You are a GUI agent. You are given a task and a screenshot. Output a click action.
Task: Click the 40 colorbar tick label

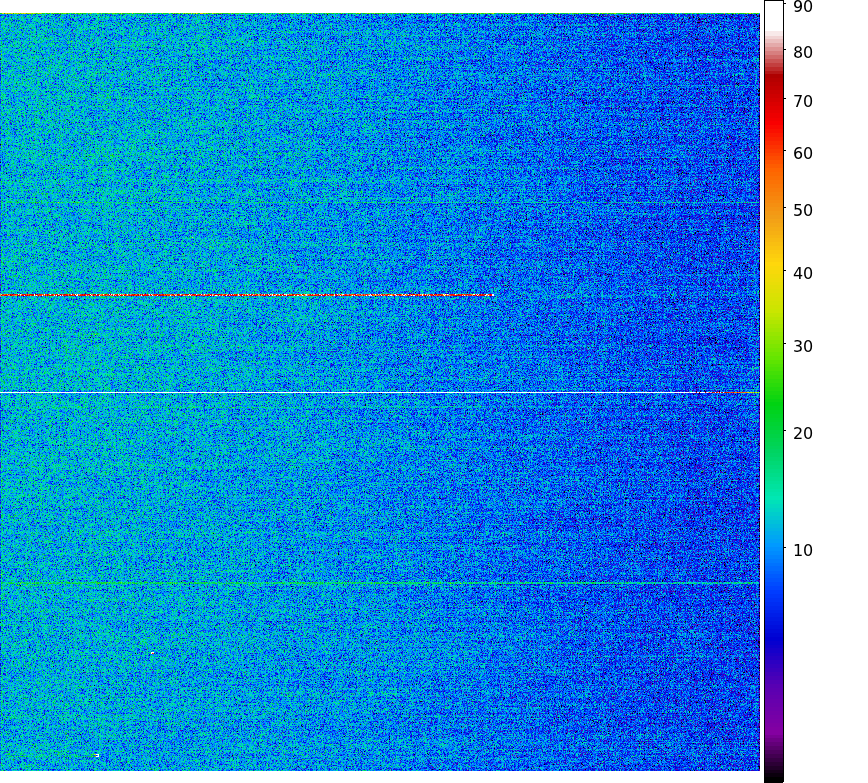802,274
